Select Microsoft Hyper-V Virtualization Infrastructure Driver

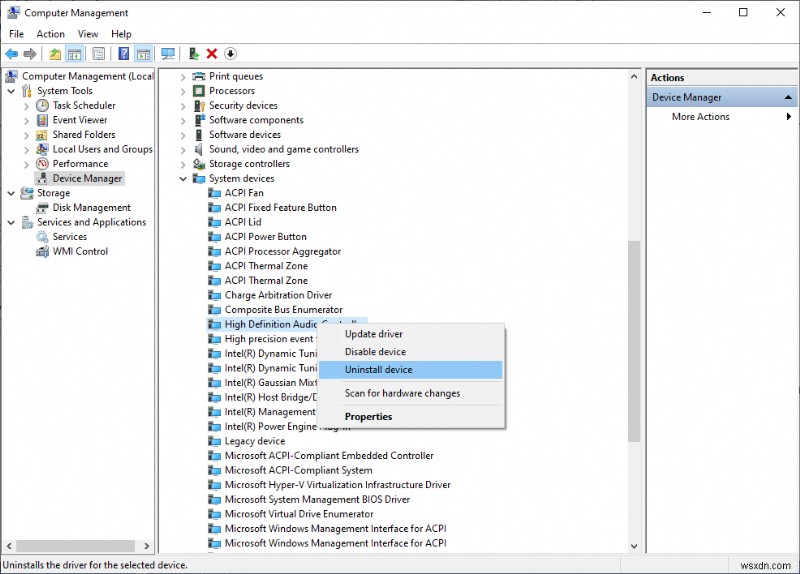pyautogui.click(x=338, y=485)
